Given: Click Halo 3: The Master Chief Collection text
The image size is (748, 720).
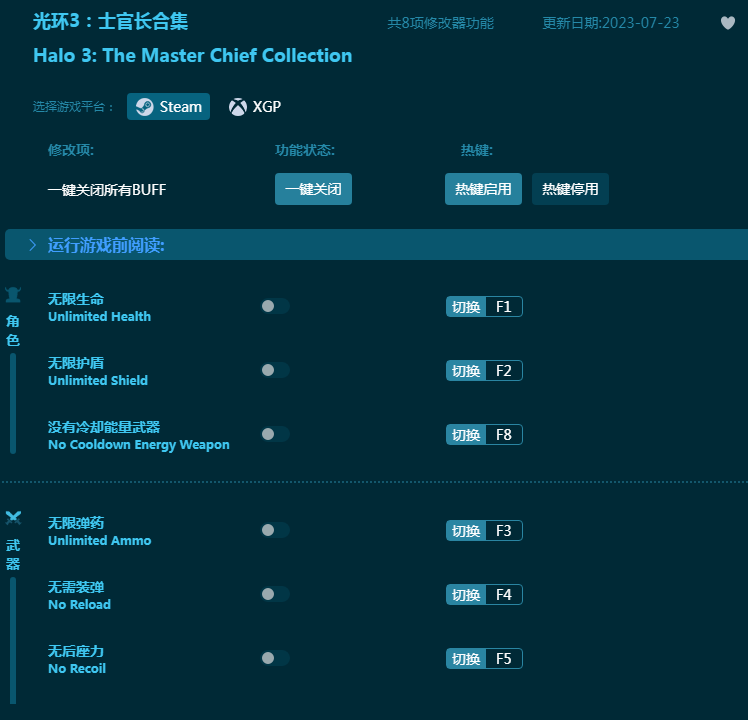Looking at the screenshot, I should [193, 55].
